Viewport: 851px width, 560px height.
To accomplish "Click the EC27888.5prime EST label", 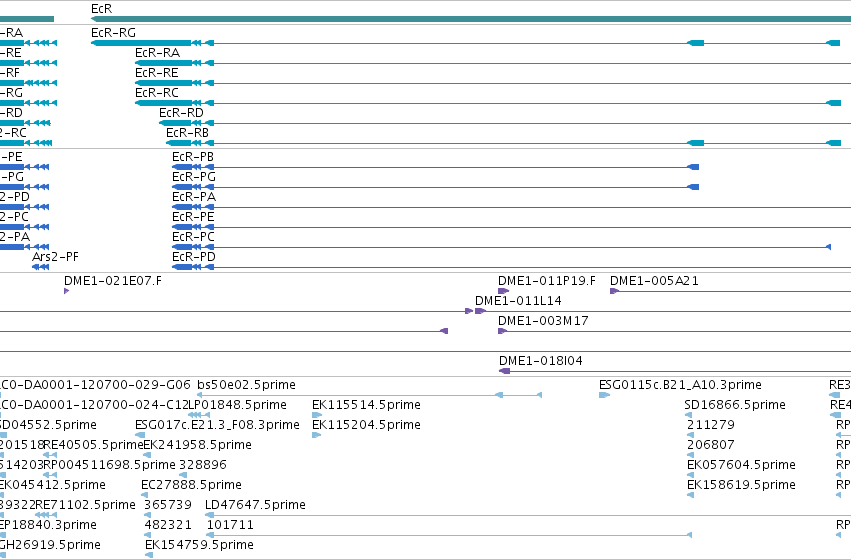I will pyautogui.click(x=192, y=486).
